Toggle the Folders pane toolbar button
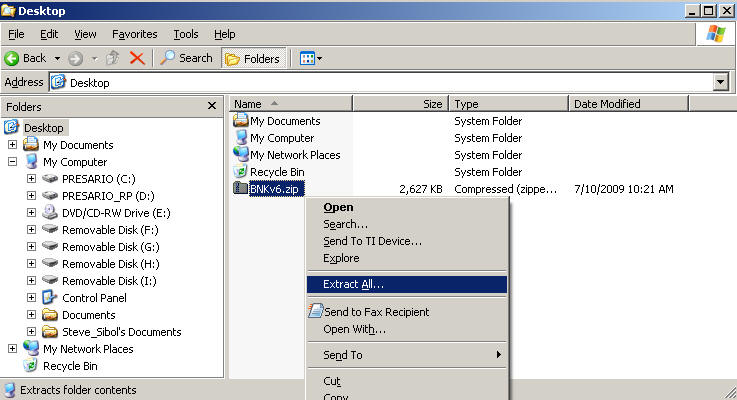The width and height of the screenshot is (737, 400). coord(253,59)
